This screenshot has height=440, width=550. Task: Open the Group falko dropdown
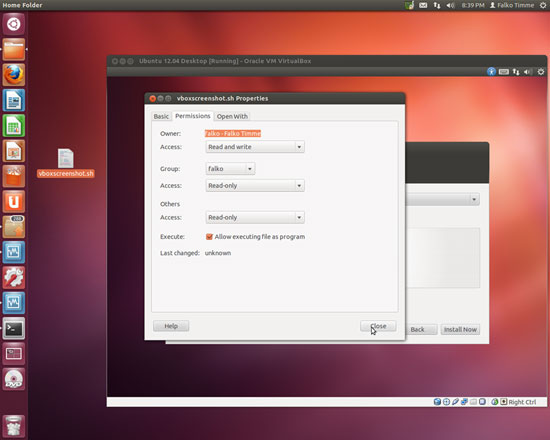click(x=230, y=169)
